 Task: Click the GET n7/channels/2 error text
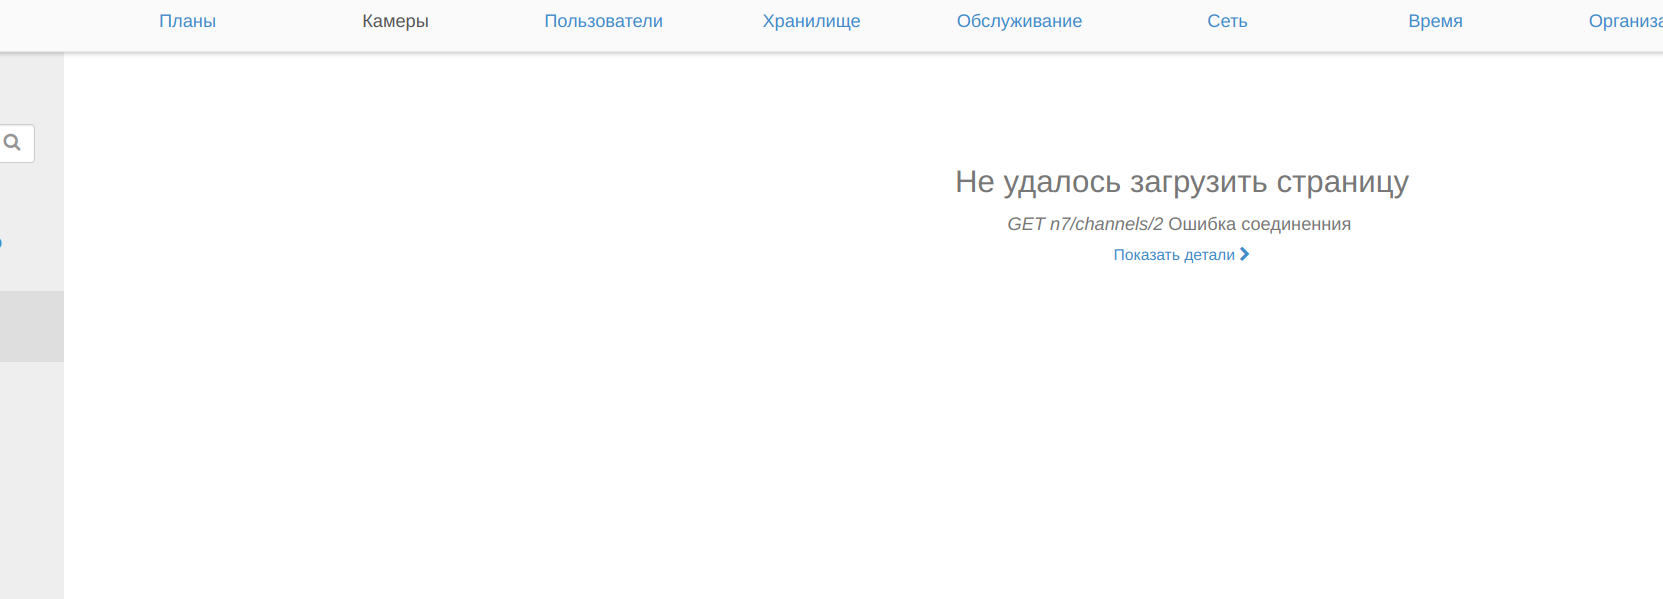1085,224
